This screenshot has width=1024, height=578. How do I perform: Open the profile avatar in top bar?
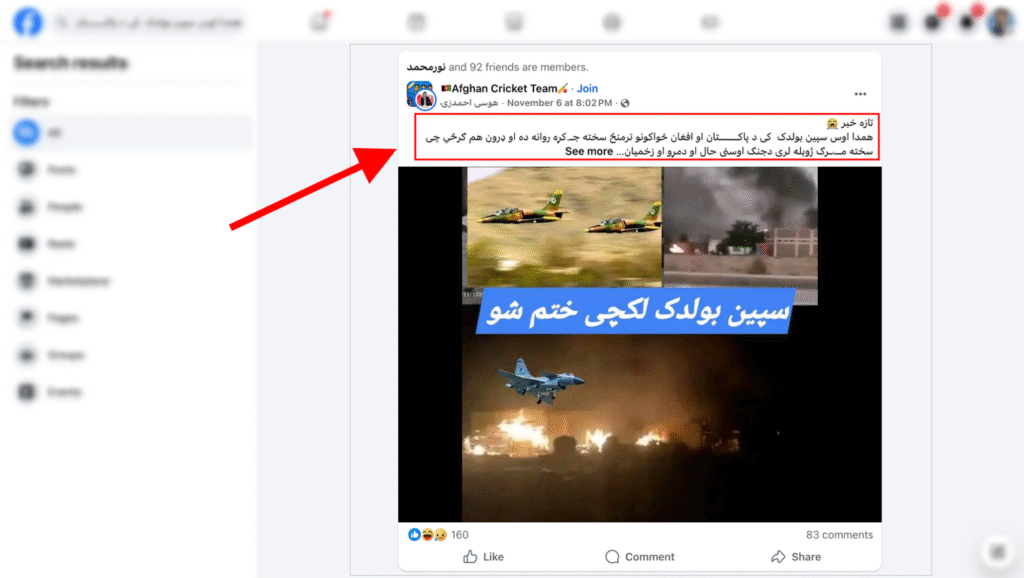[1000, 22]
